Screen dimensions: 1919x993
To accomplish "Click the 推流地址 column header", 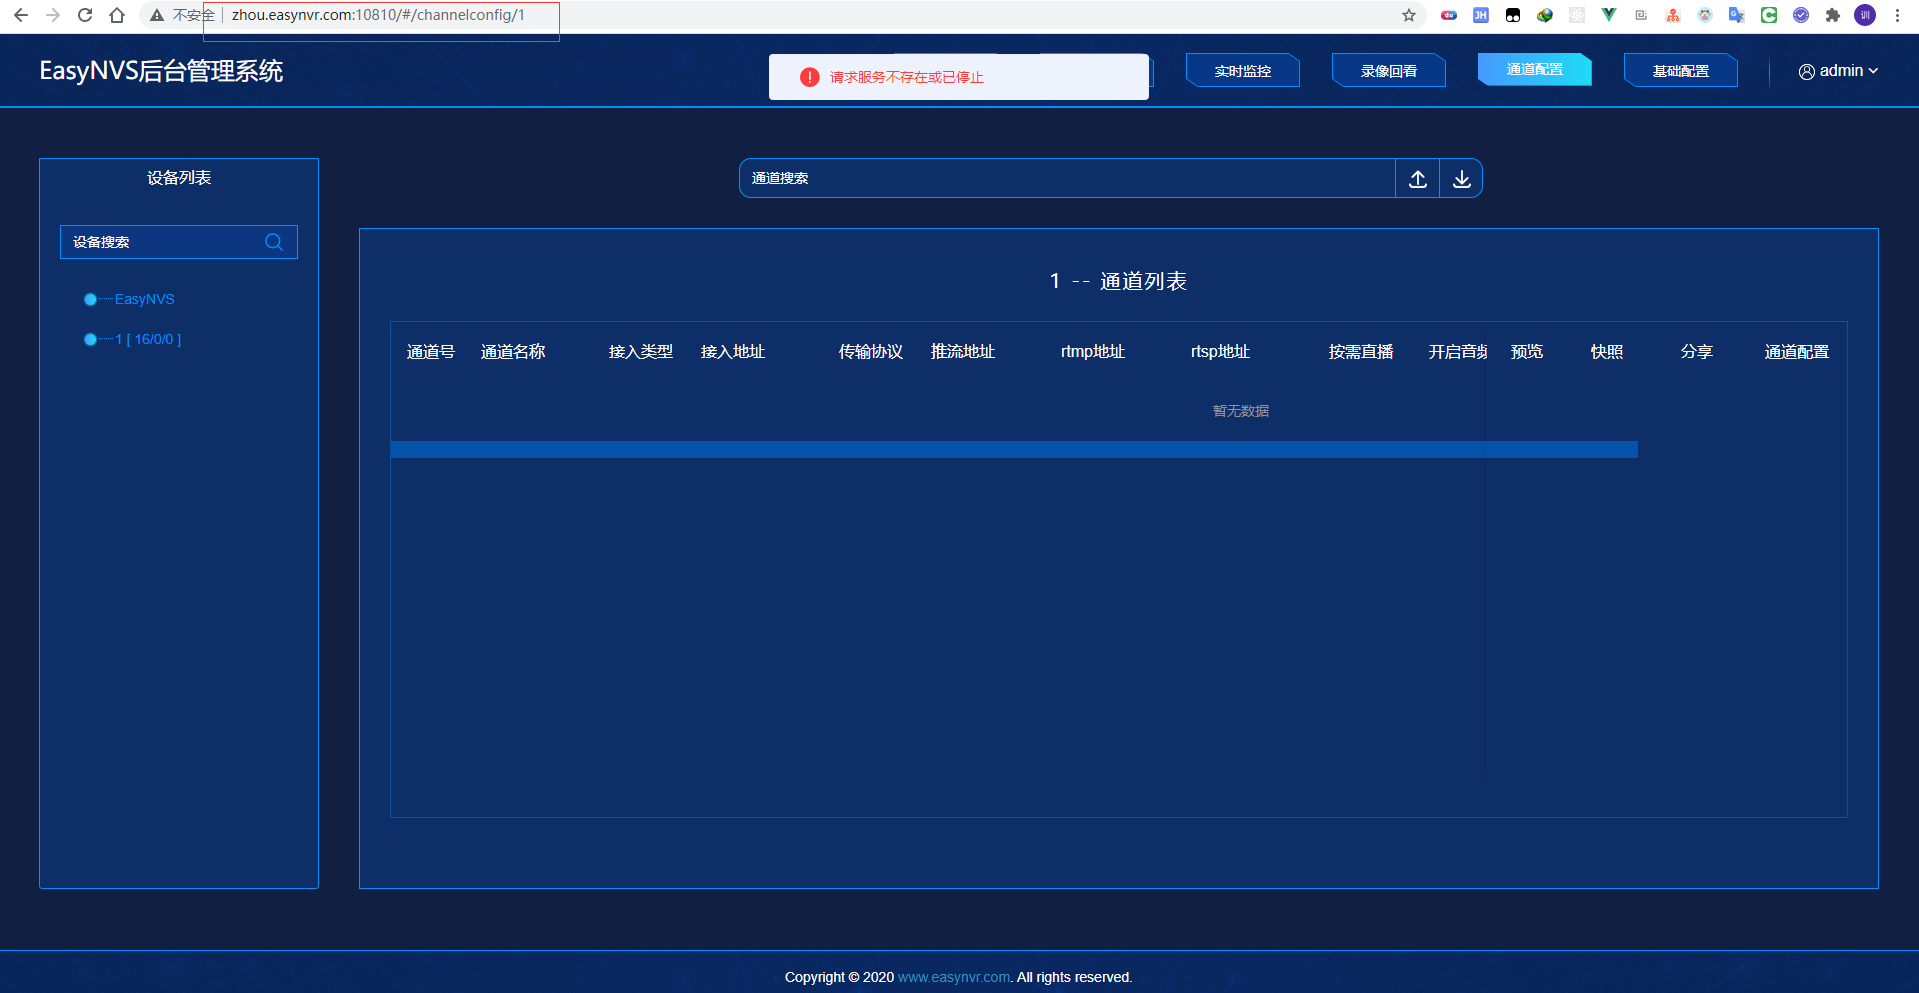I will click(x=963, y=352).
